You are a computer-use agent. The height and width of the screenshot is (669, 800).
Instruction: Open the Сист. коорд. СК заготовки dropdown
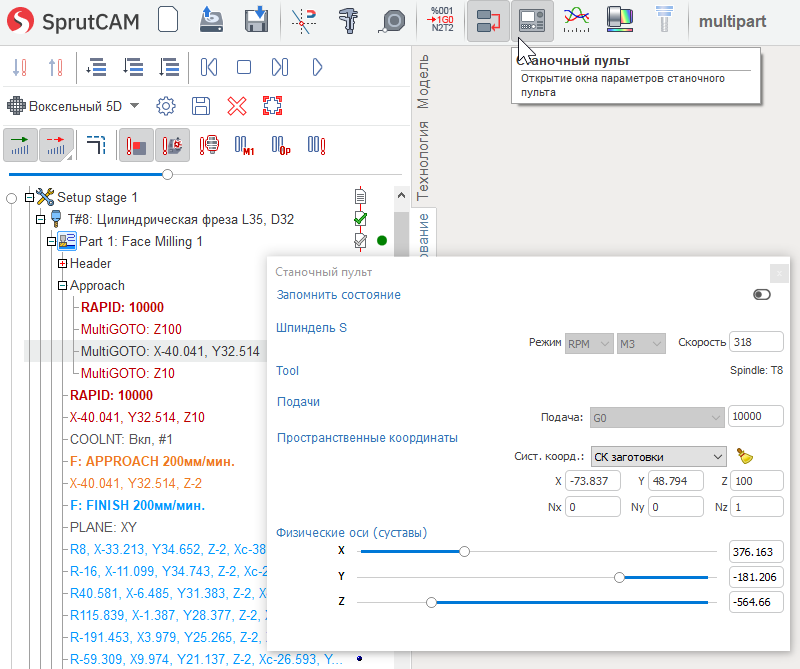pos(658,456)
